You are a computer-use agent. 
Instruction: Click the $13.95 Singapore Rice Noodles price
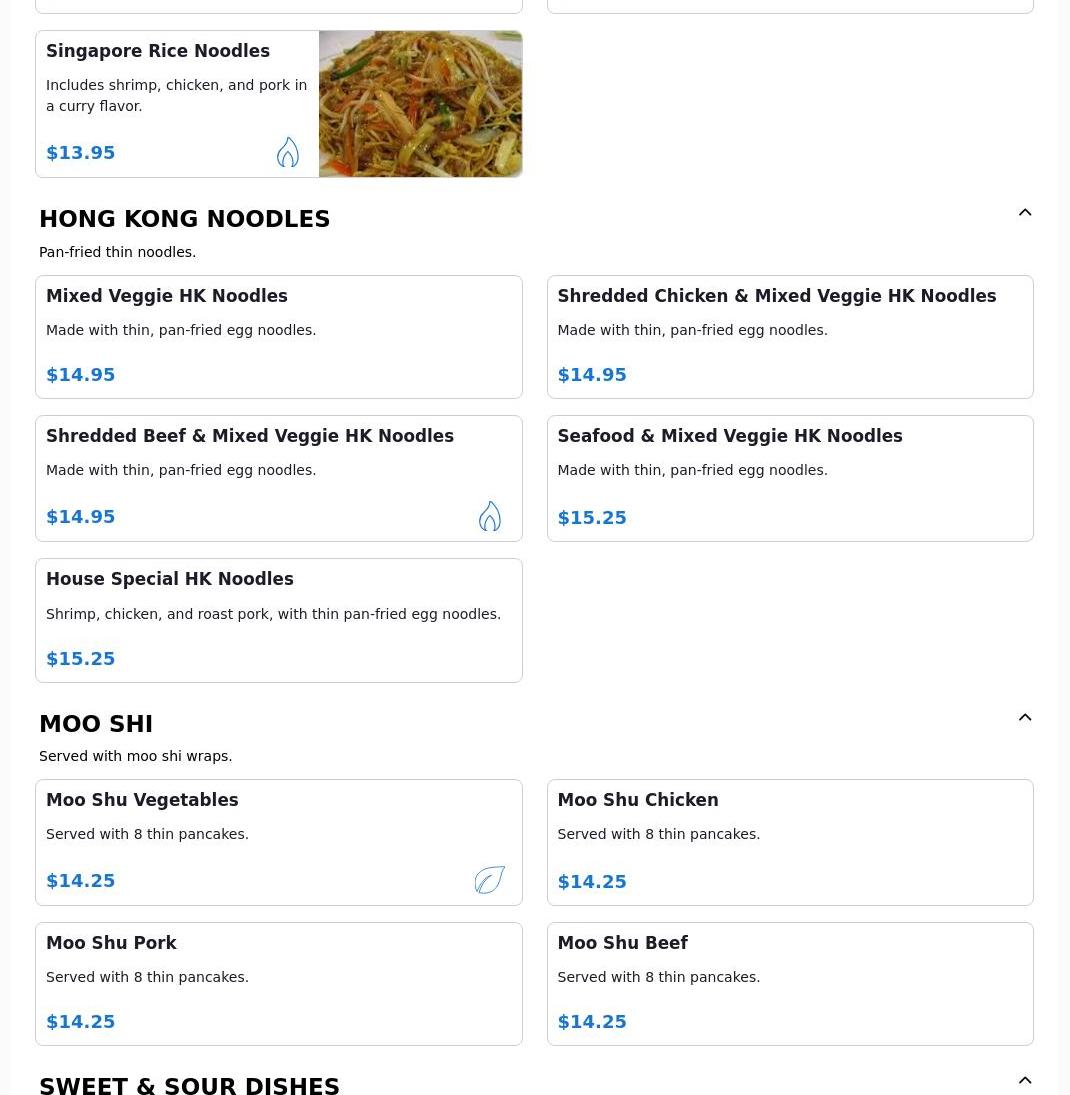coord(81,153)
